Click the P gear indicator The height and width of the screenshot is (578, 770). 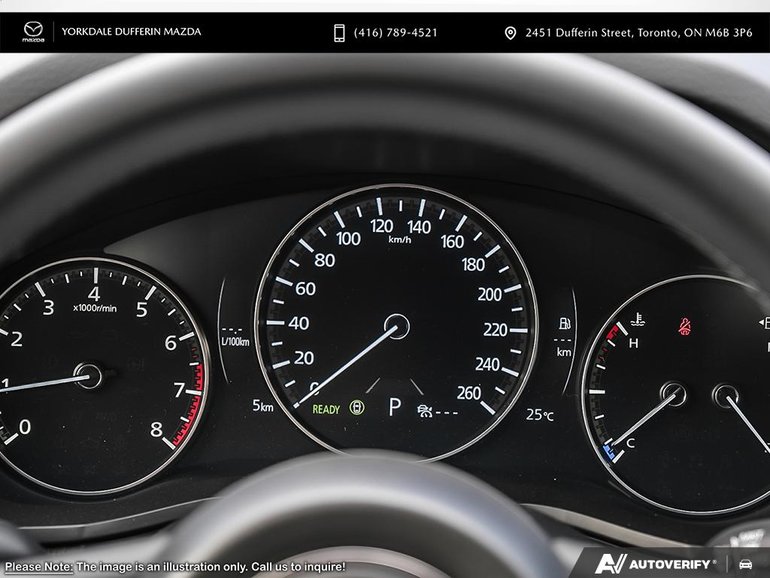395,408
